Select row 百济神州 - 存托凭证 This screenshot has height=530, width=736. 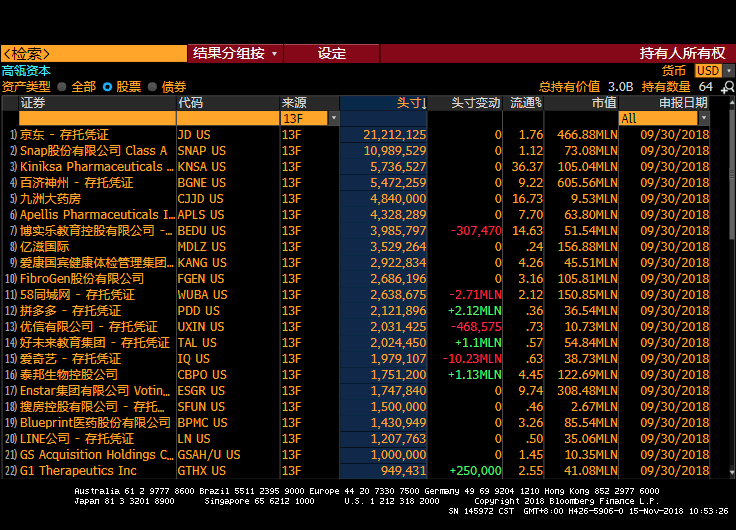(x=357, y=183)
